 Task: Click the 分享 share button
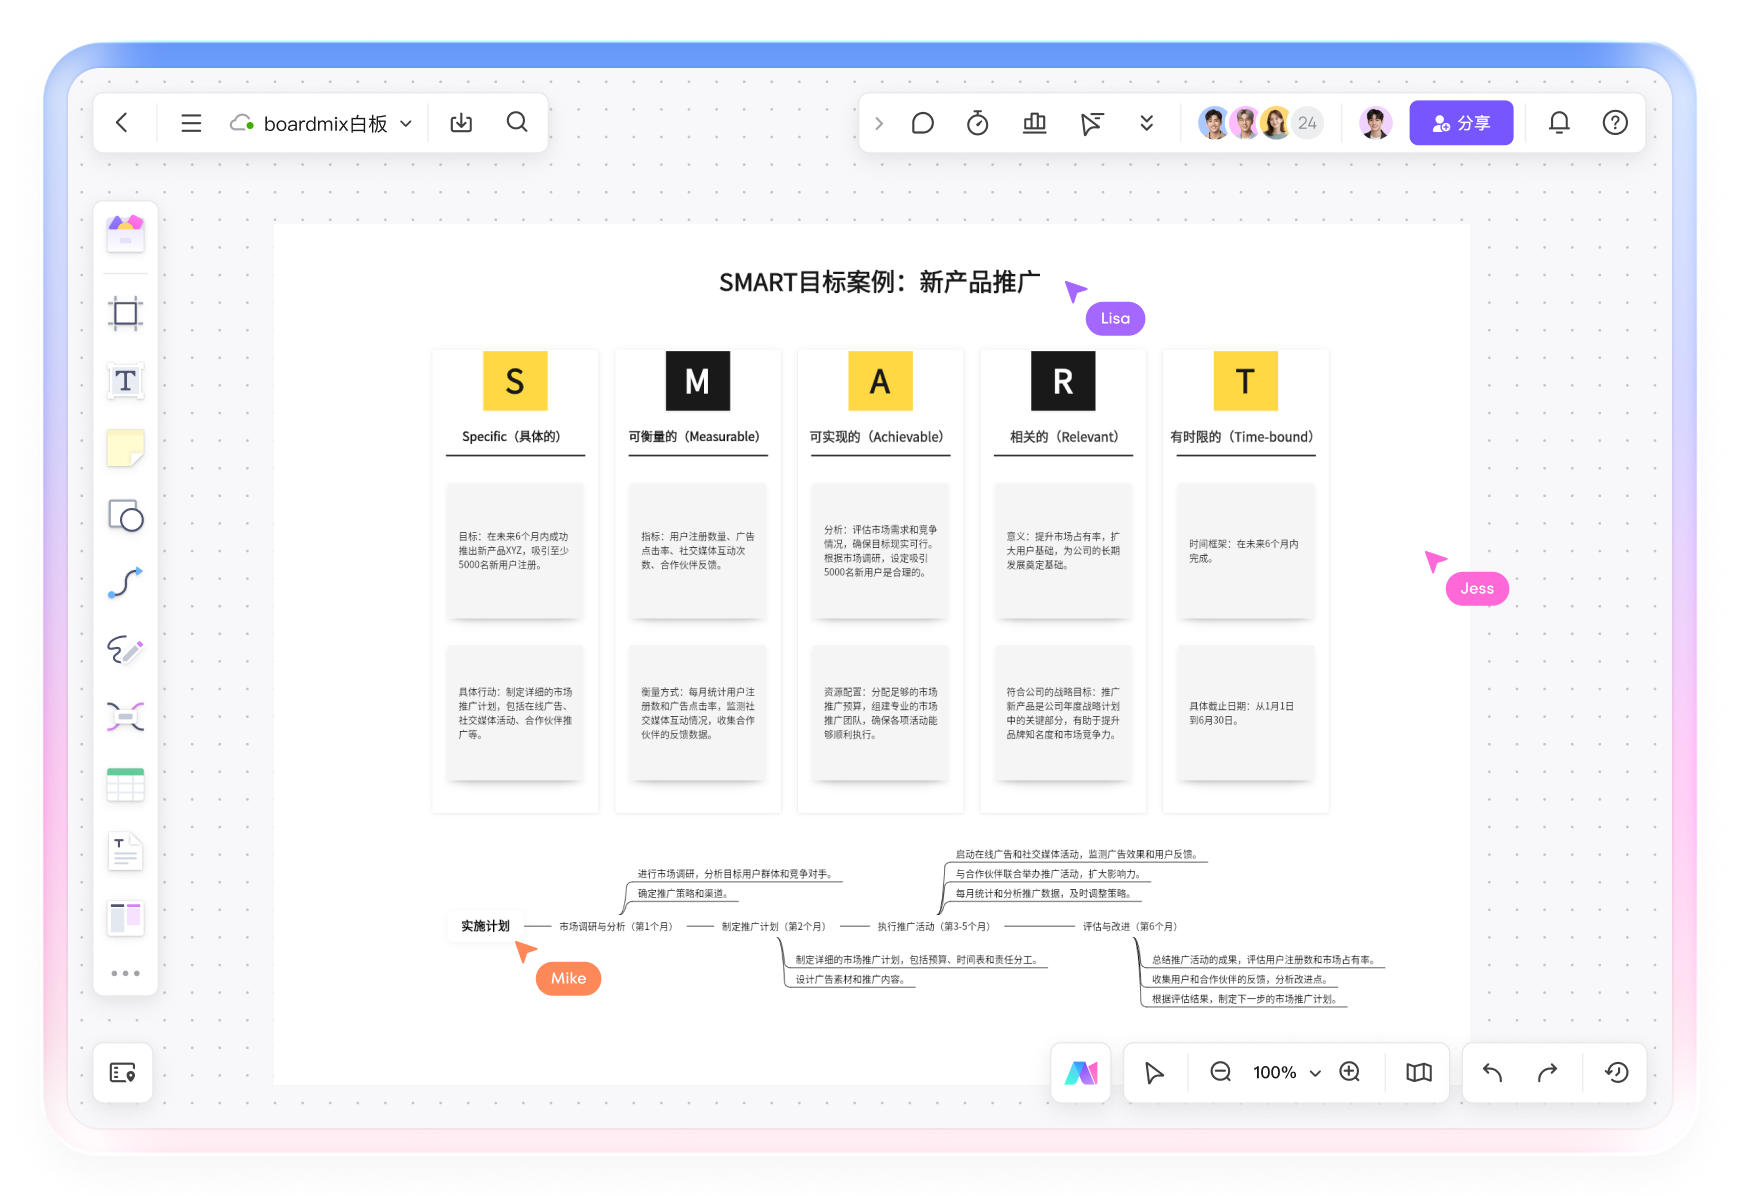[x=1461, y=122]
